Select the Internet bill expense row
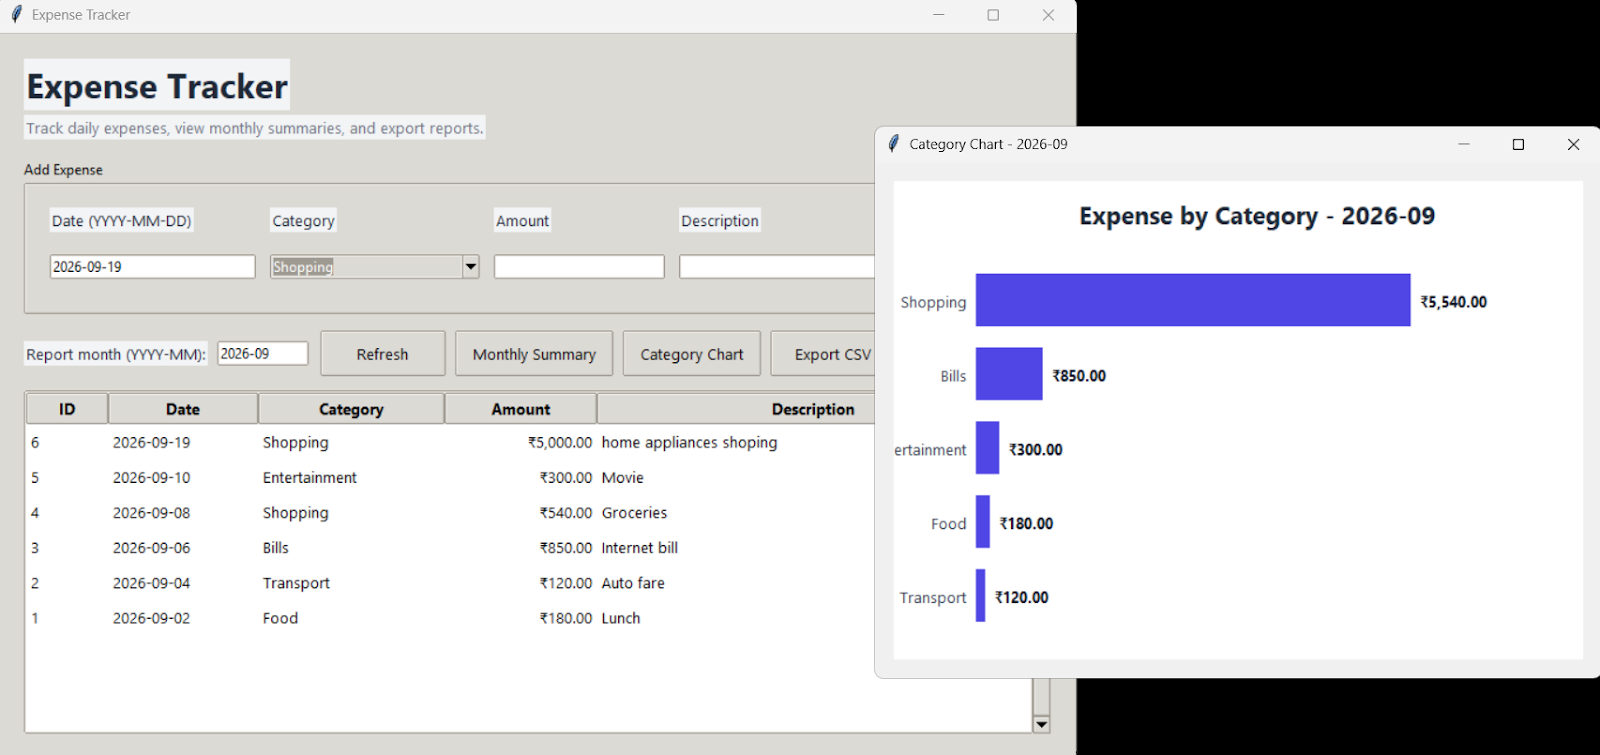The image size is (1600, 755). [450, 548]
